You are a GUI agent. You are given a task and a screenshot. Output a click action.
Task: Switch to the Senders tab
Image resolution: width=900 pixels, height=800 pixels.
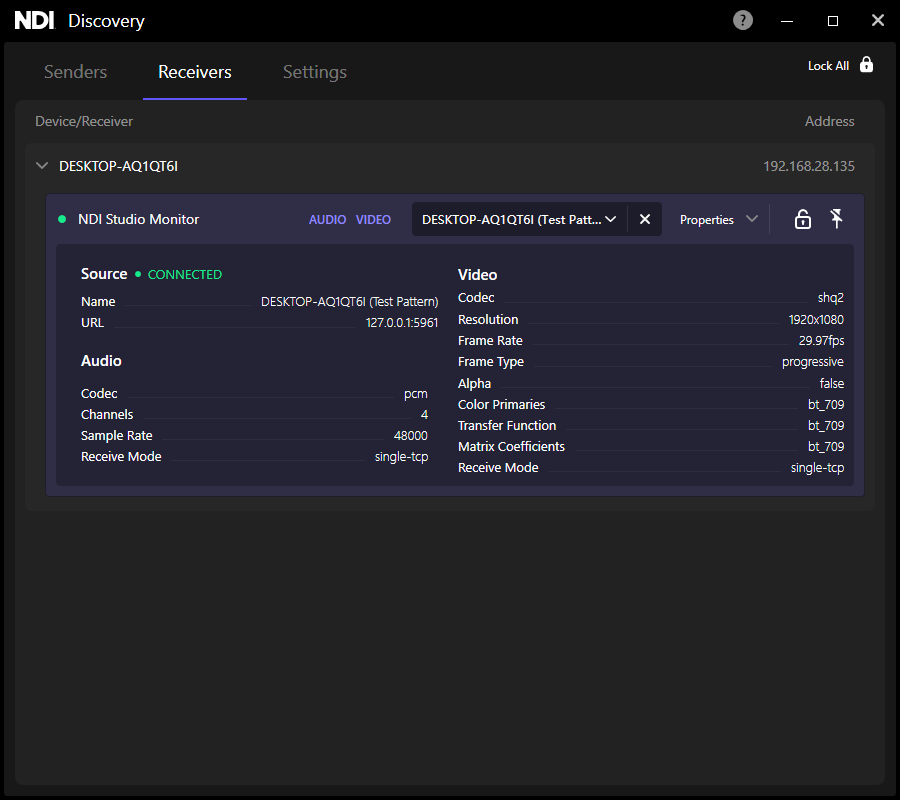75,72
